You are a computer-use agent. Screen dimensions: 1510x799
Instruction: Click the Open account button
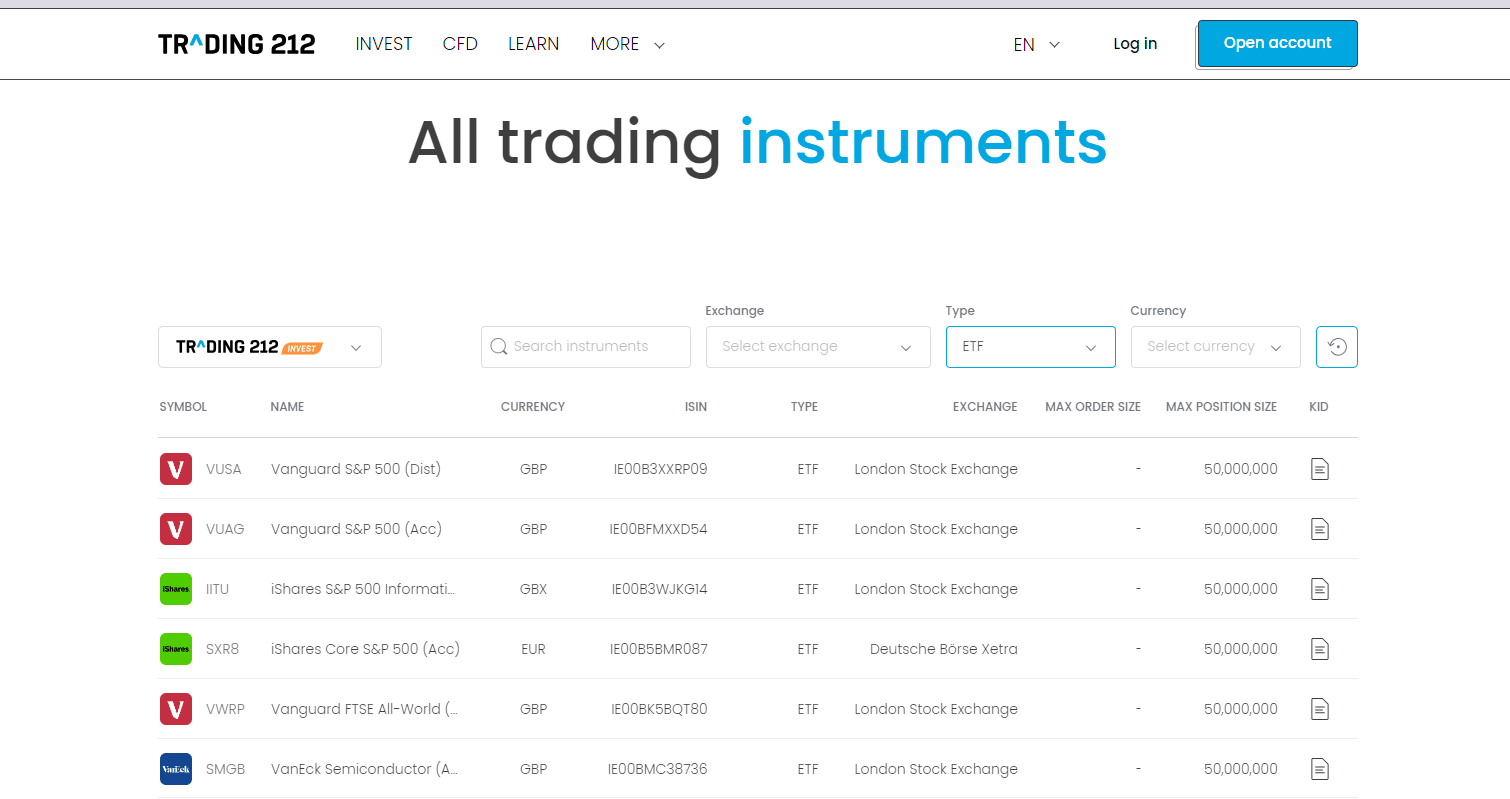[1277, 44]
